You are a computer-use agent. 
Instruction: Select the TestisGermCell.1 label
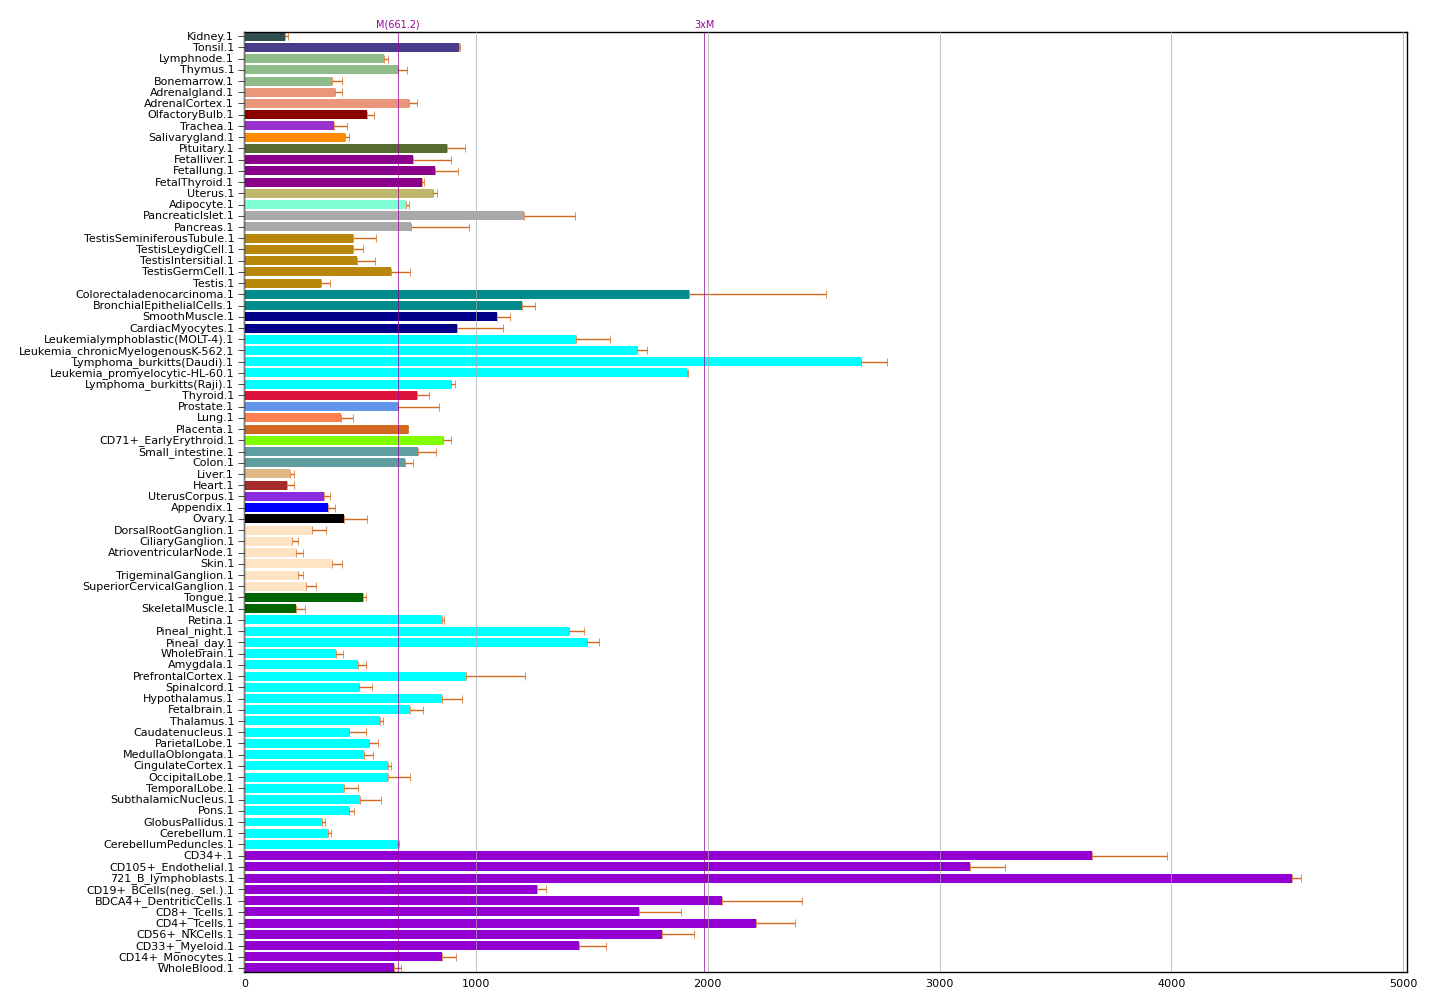[x=187, y=271]
